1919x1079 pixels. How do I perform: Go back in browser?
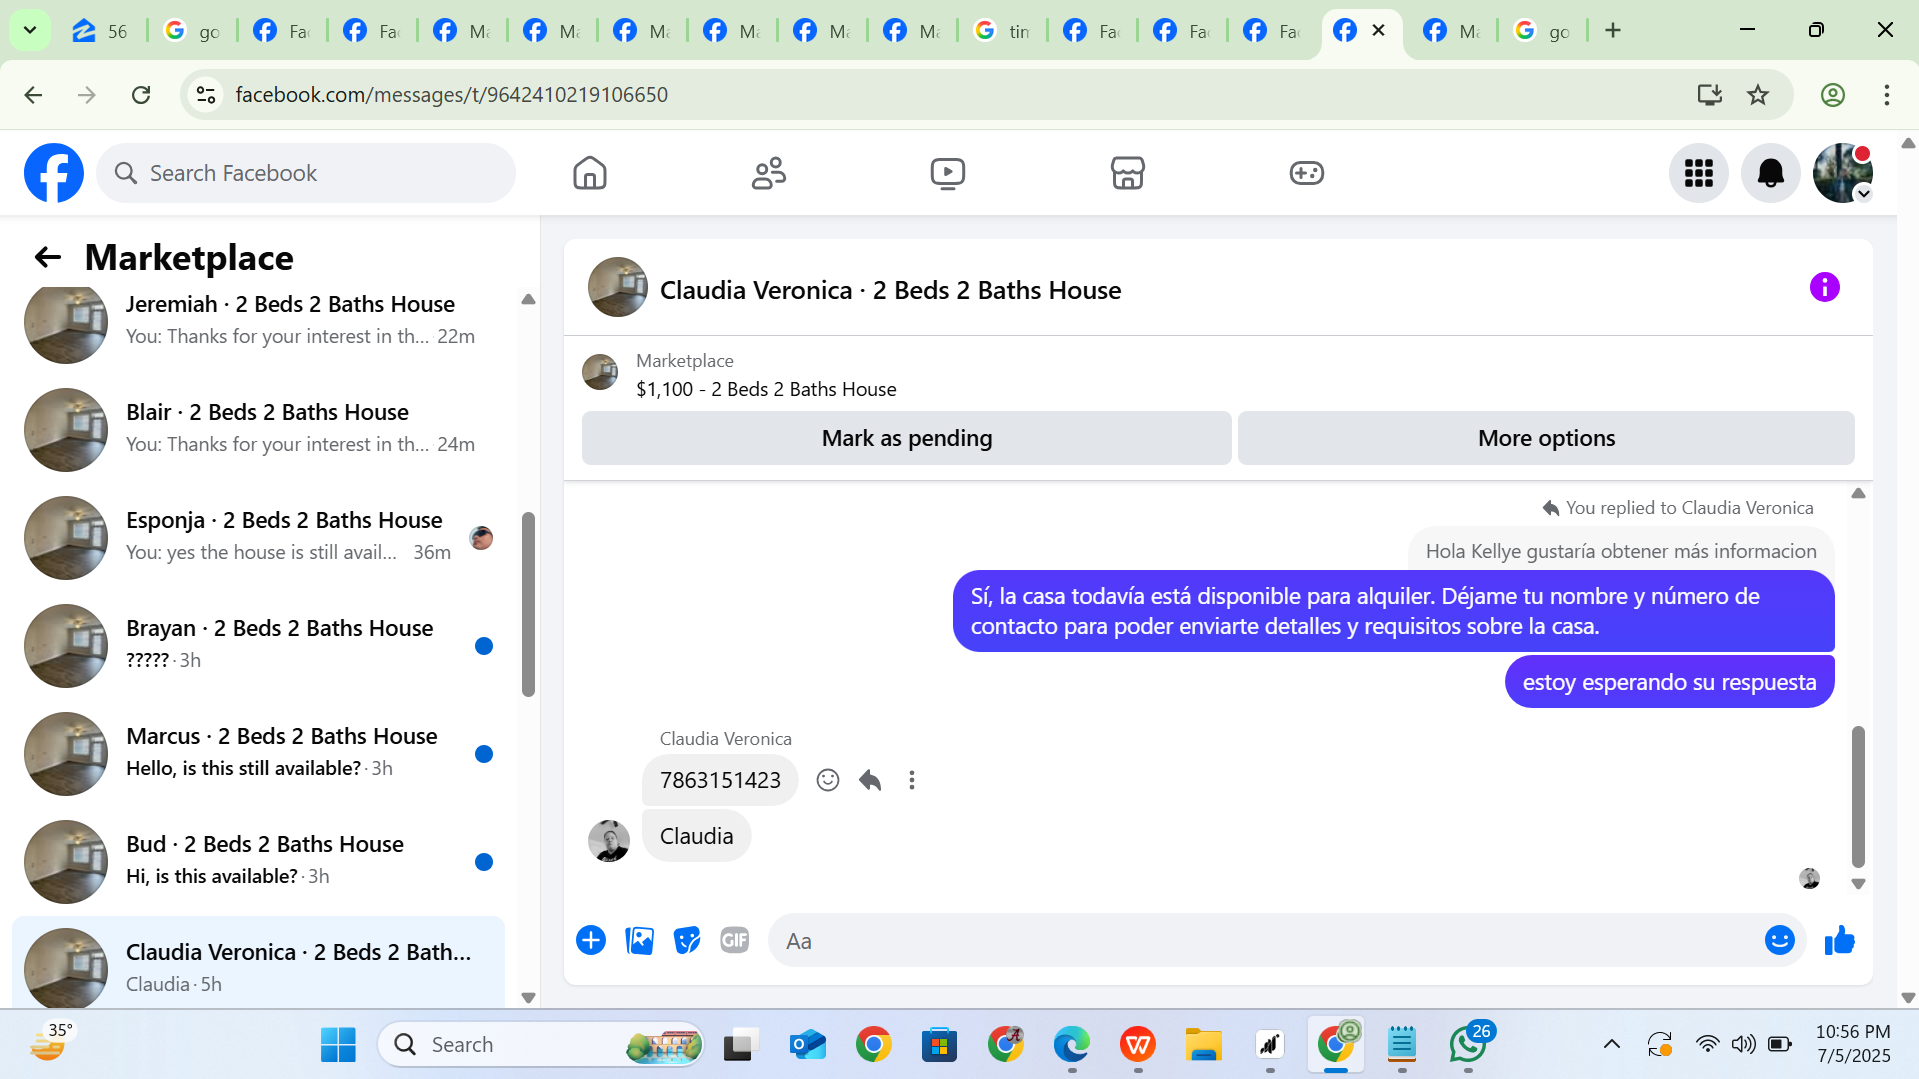pos(33,95)
